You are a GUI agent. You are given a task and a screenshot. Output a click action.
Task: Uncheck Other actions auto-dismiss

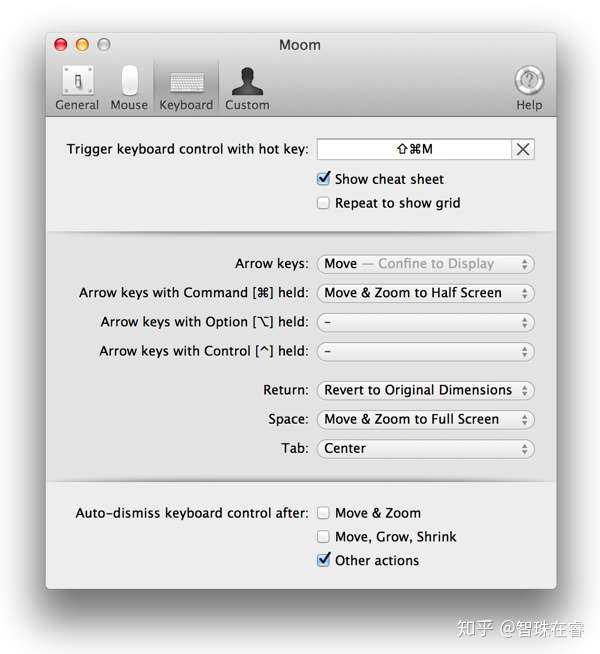tap(323, 560)
